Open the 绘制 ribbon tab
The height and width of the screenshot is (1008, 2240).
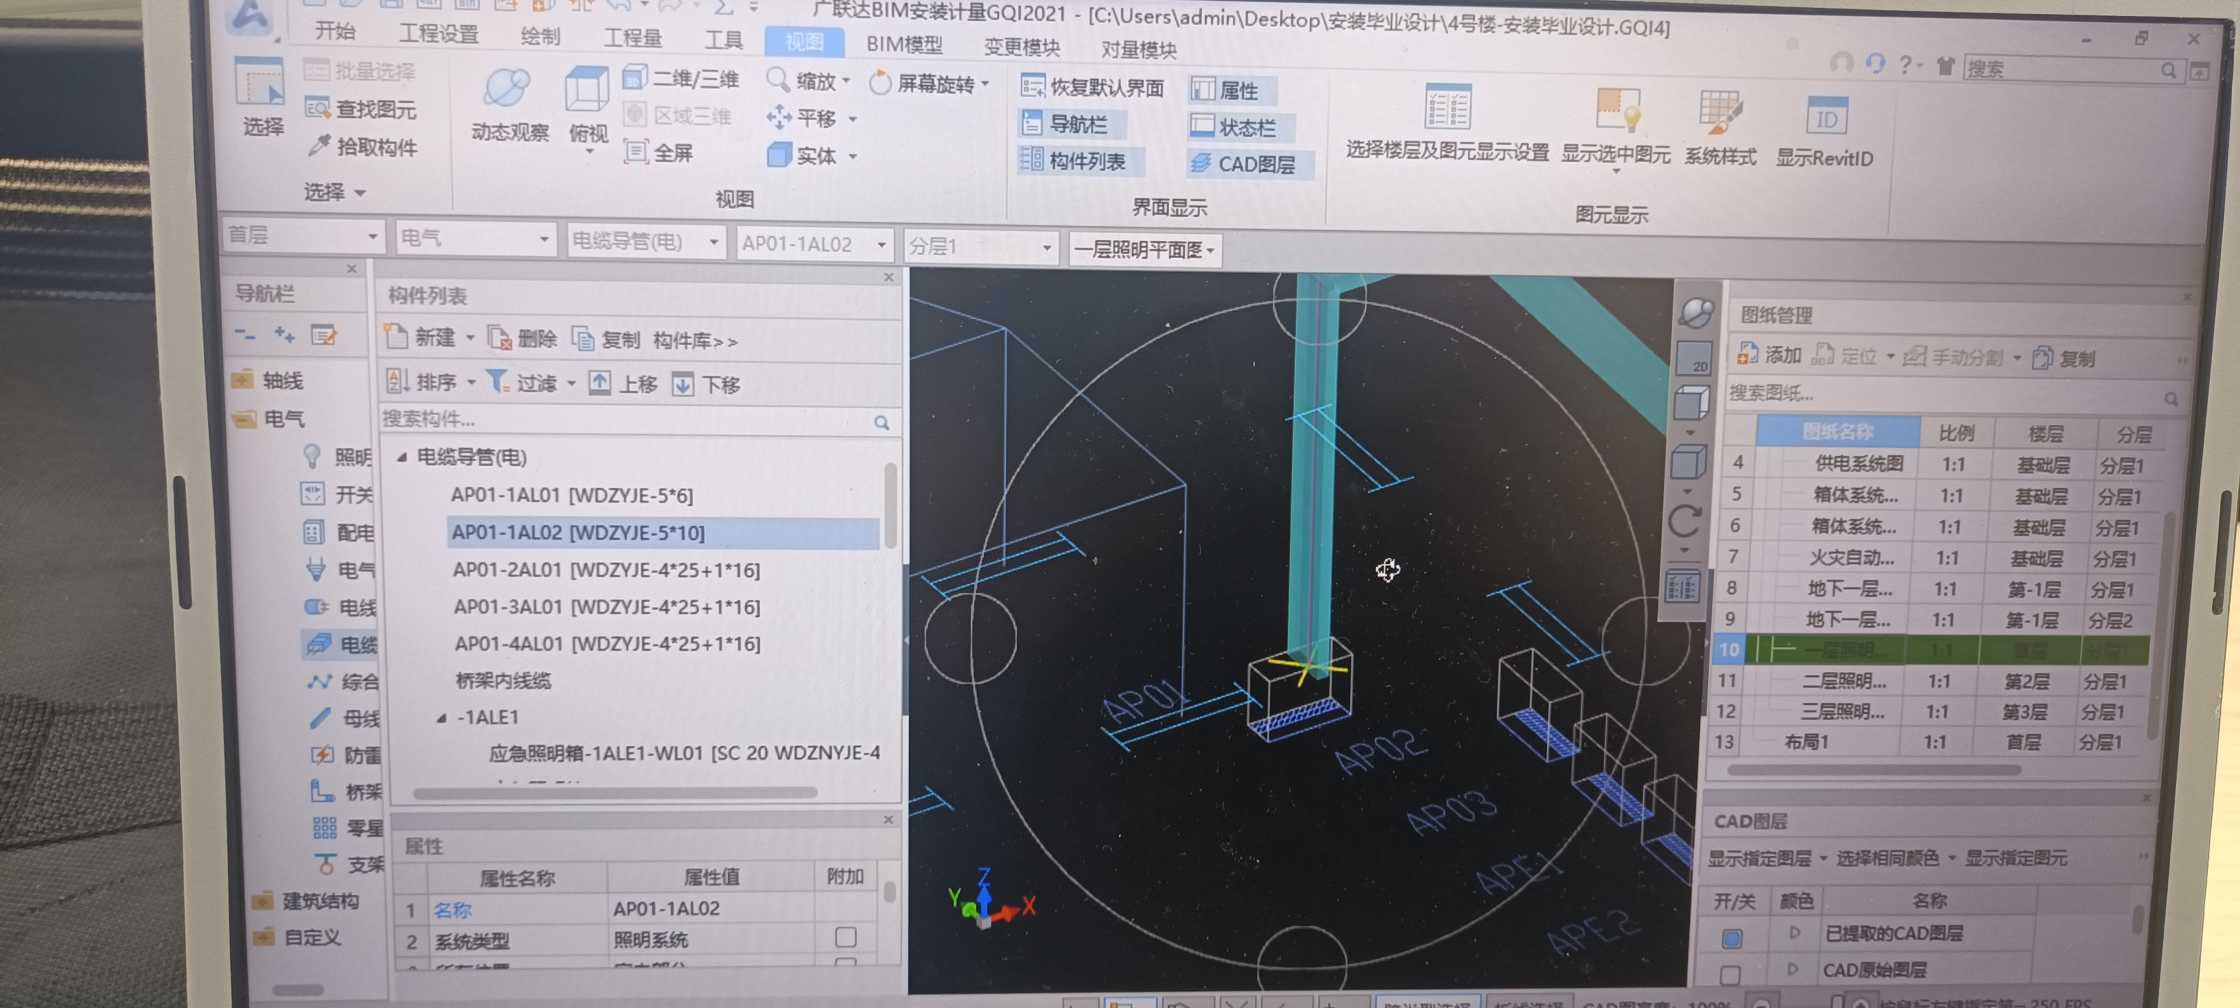pos(540,36)
